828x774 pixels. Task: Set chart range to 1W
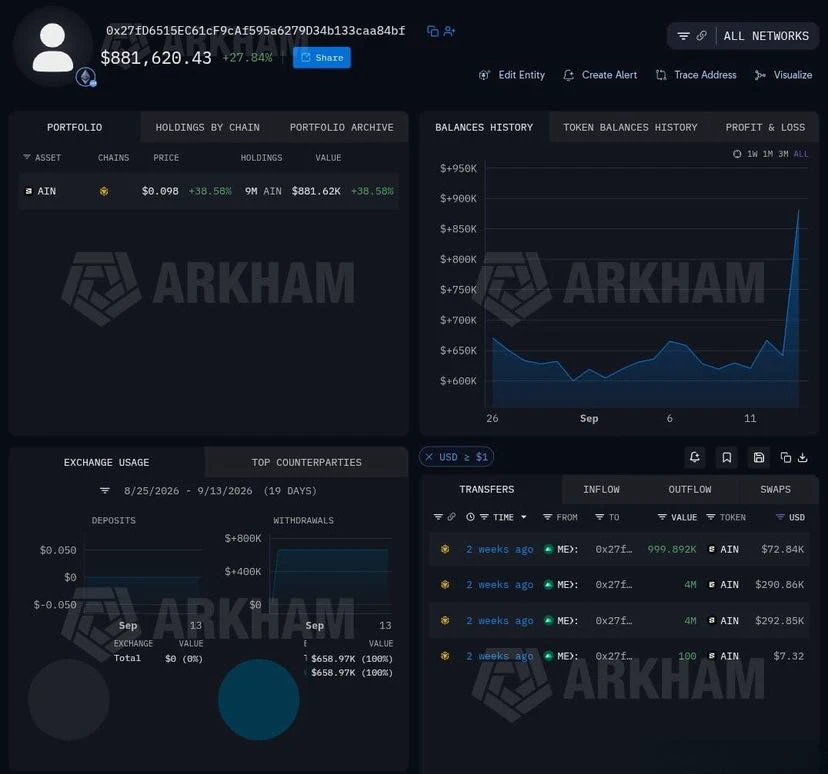tap(752, 154)
